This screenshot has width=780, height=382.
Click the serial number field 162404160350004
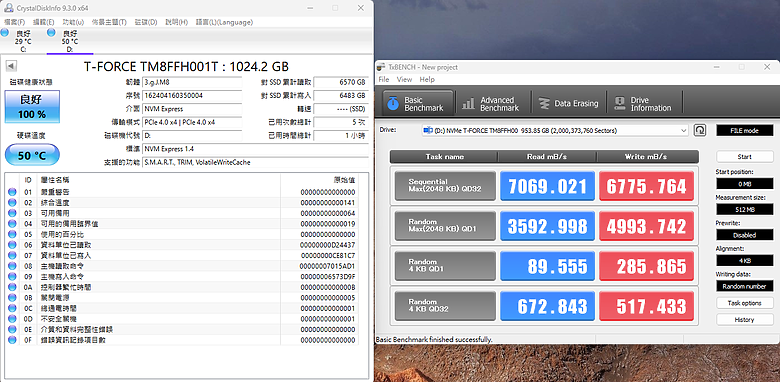(x=192, y=96)
